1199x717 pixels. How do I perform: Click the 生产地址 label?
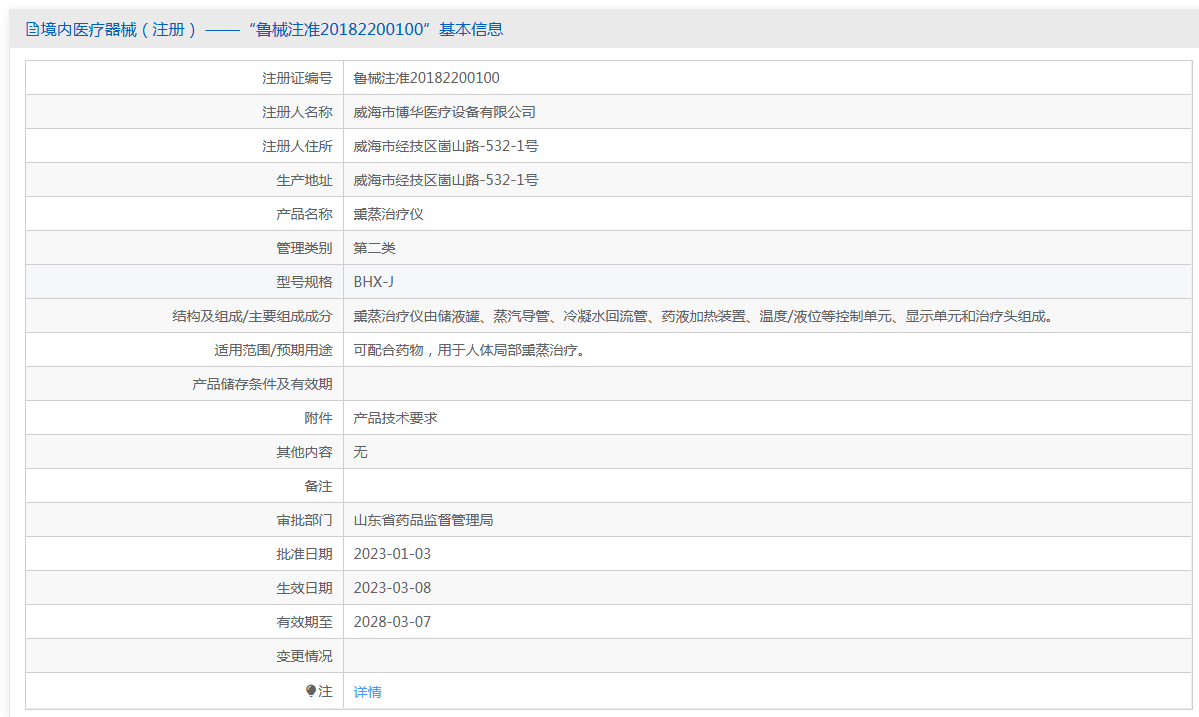pyautogui.click(x=304, y=180)
